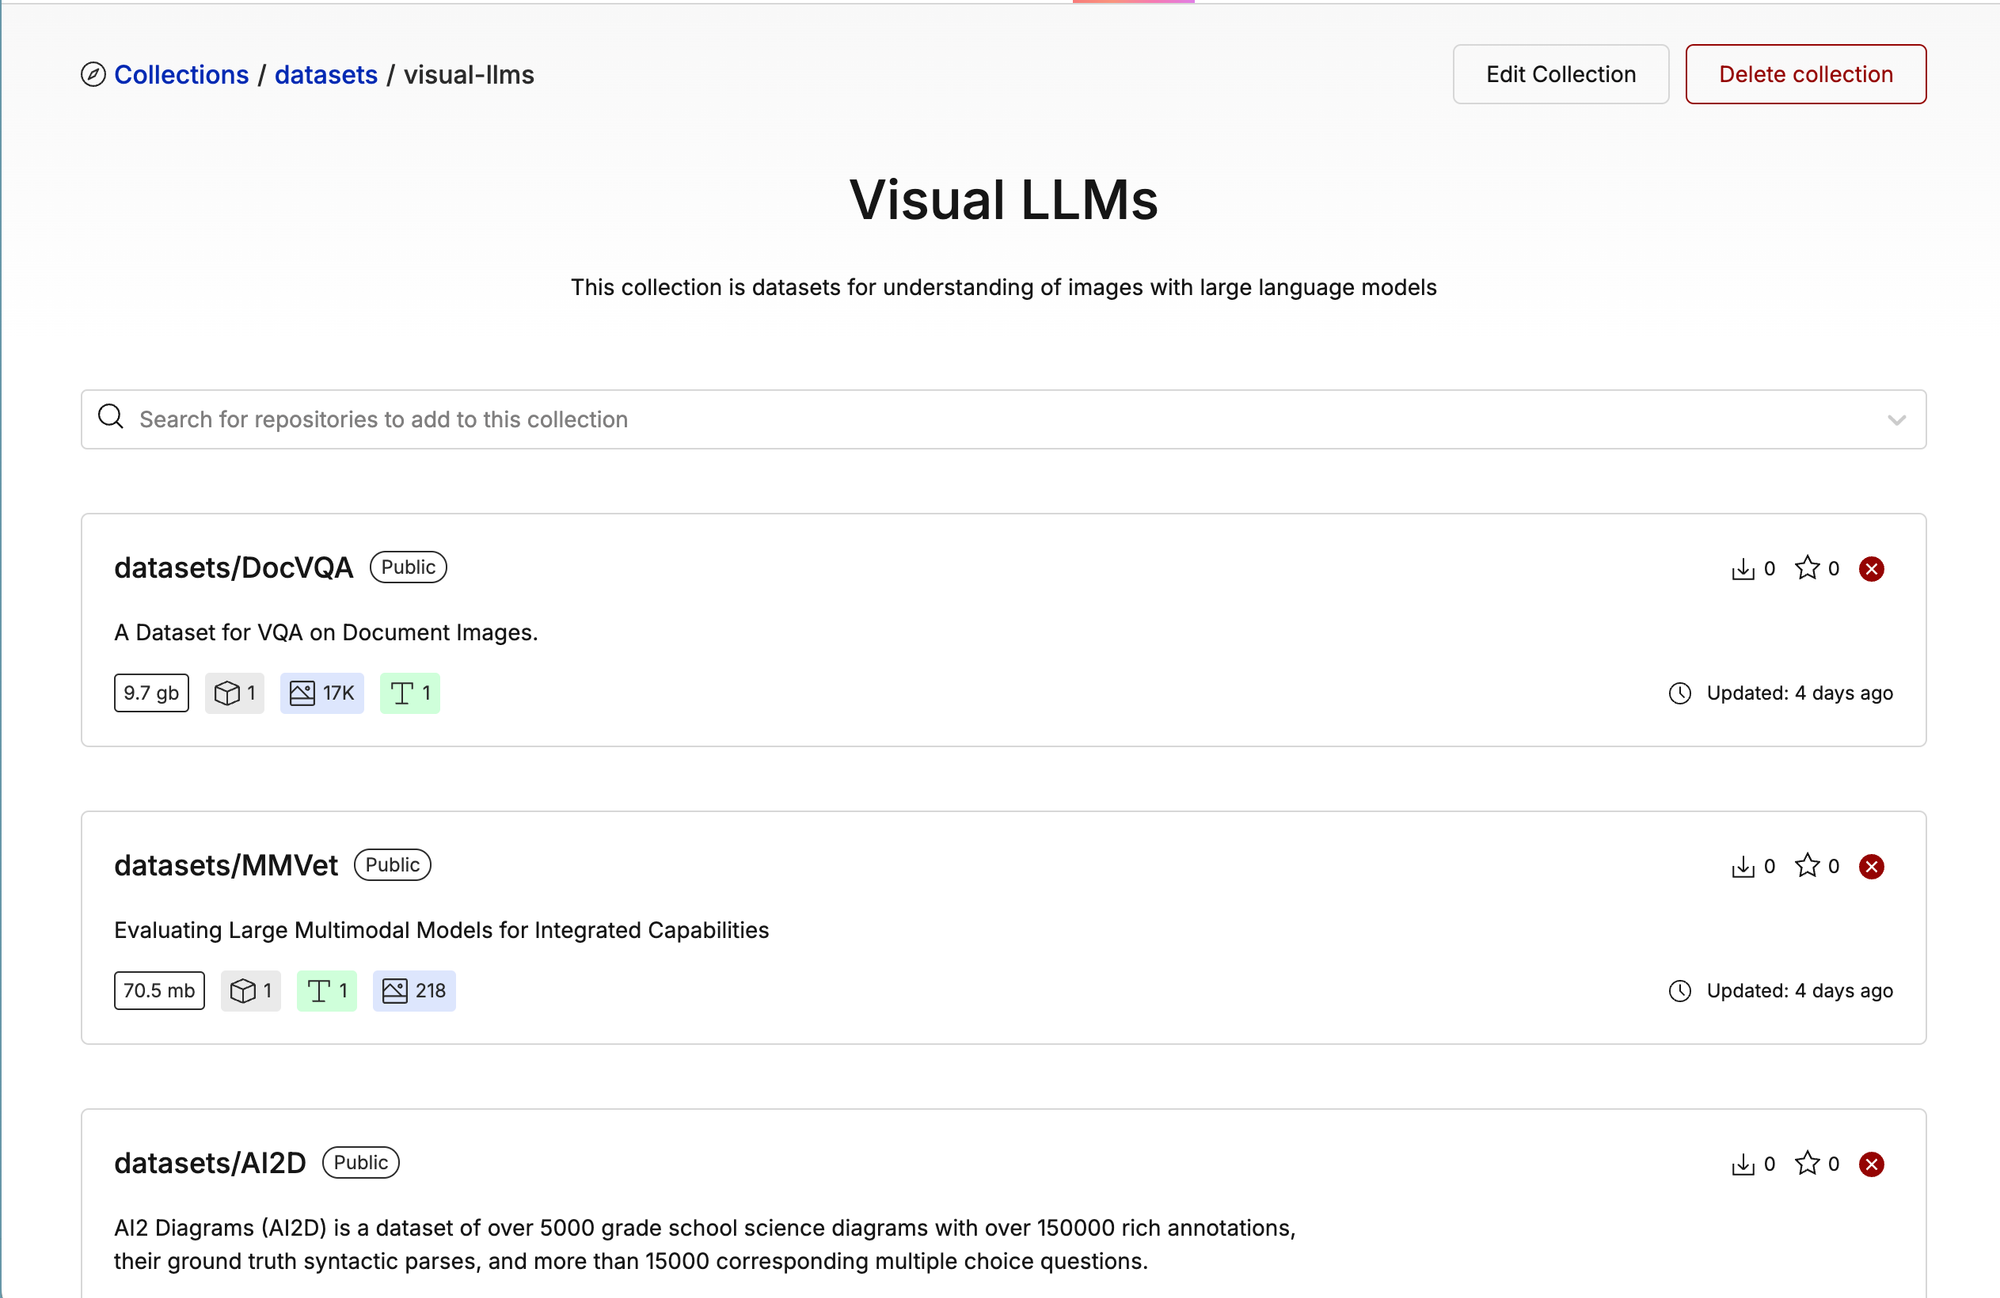The image size is (2000, 1298).
Task: Click the 17K images badge on DocVQA
Action: [x=322, y=693]
